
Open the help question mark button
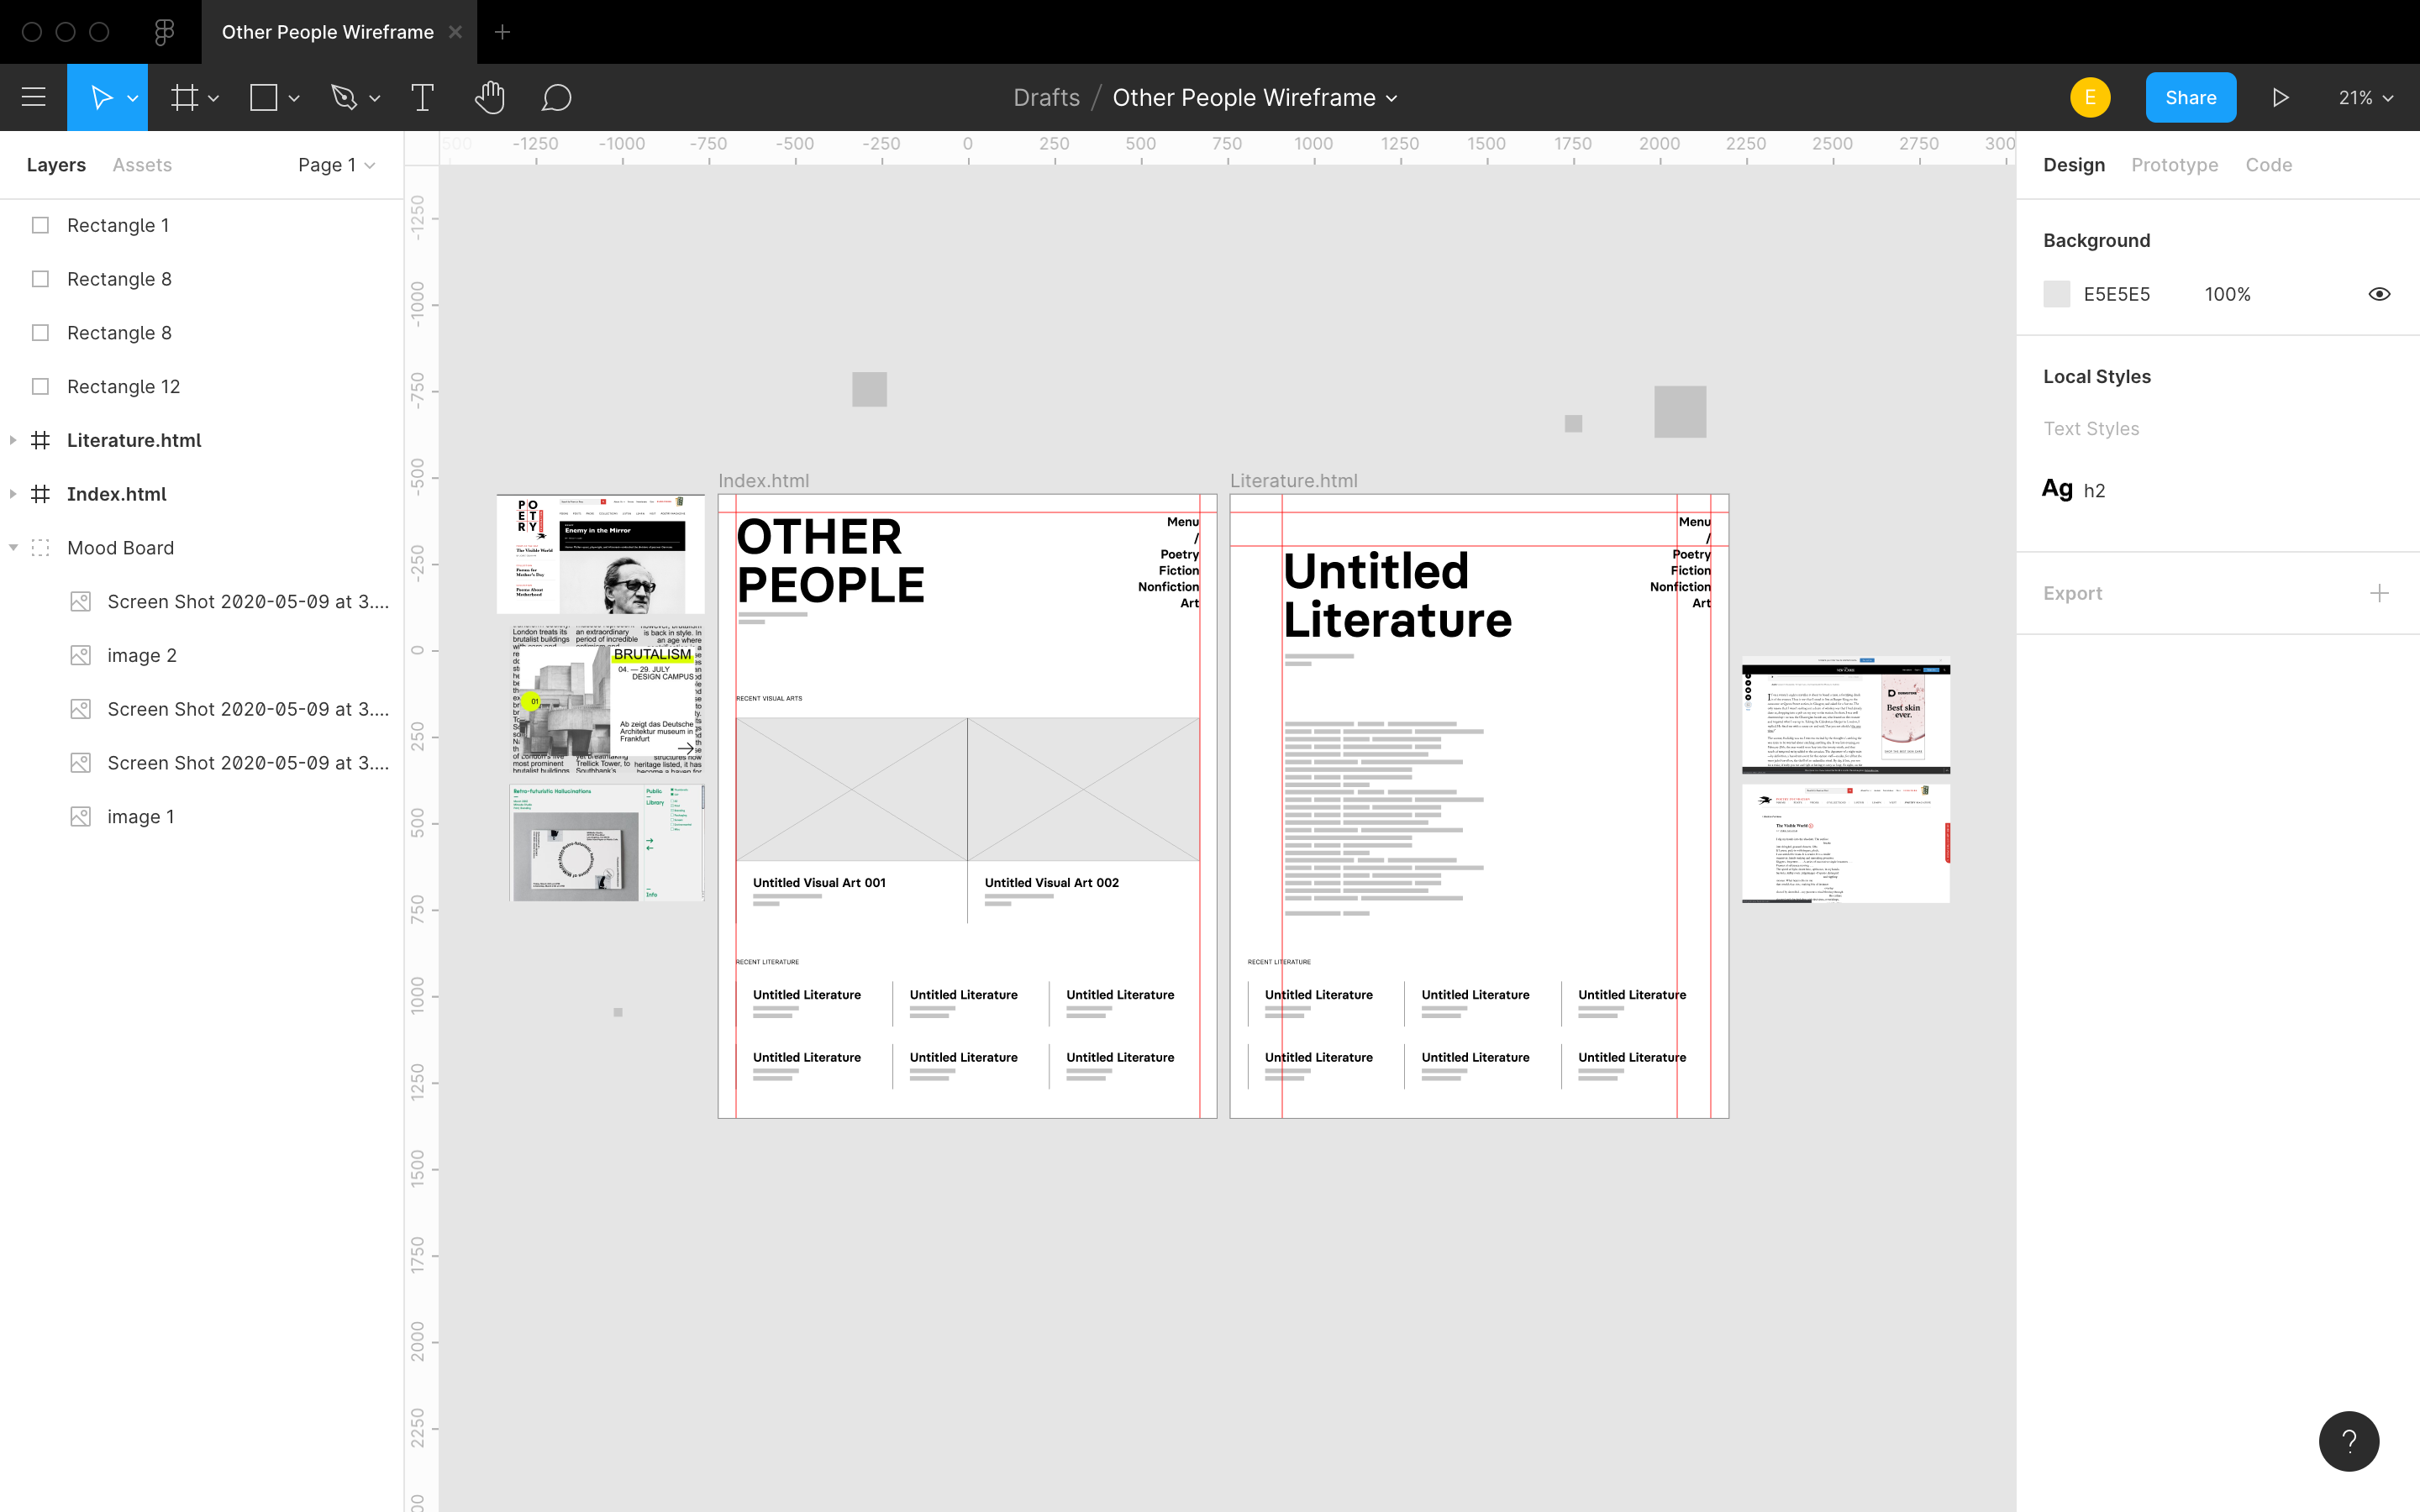(x=2349, y=1441)
